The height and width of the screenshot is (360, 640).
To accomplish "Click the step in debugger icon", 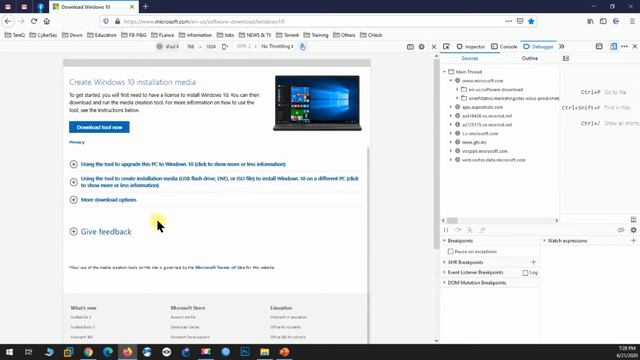I will coord(470,230).
